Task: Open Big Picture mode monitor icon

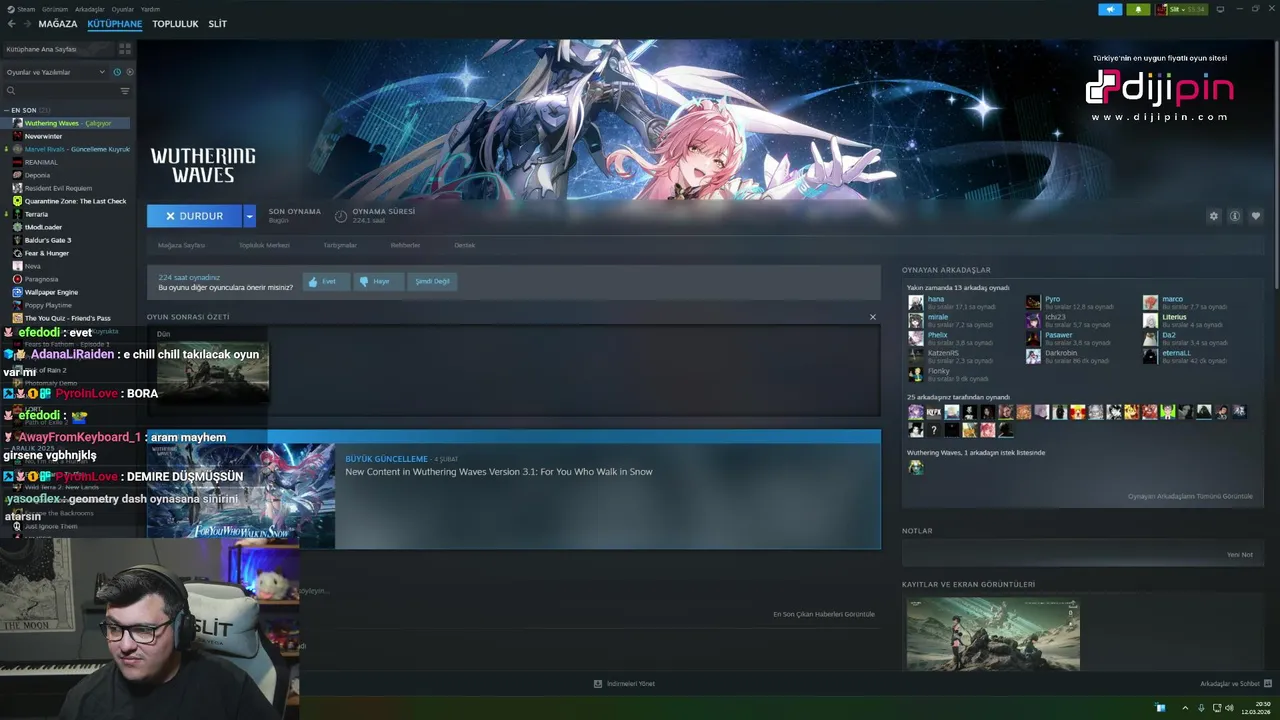Action: 1220,9
